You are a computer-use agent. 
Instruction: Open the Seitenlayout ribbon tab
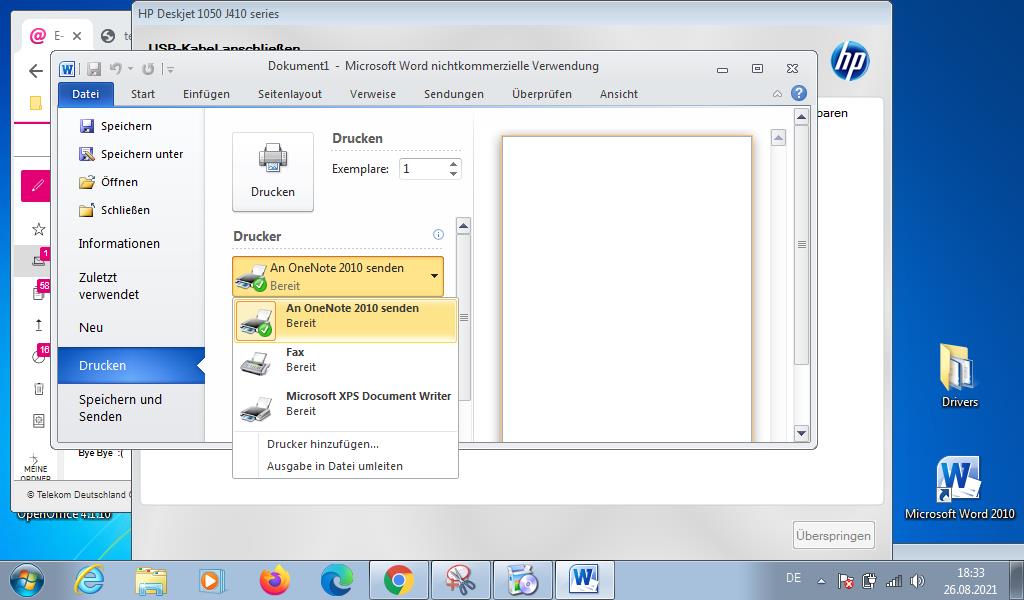(290, 94)
